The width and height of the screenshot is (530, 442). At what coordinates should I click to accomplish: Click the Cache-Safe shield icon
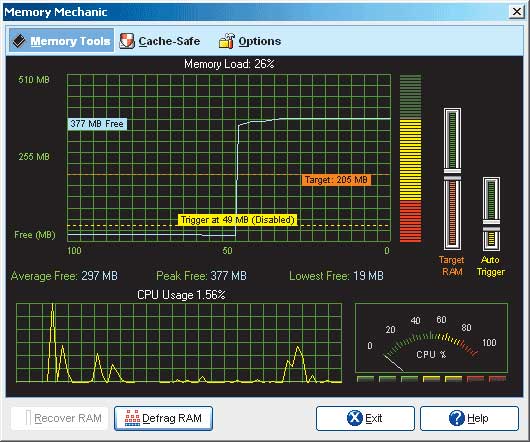point(127,41)
